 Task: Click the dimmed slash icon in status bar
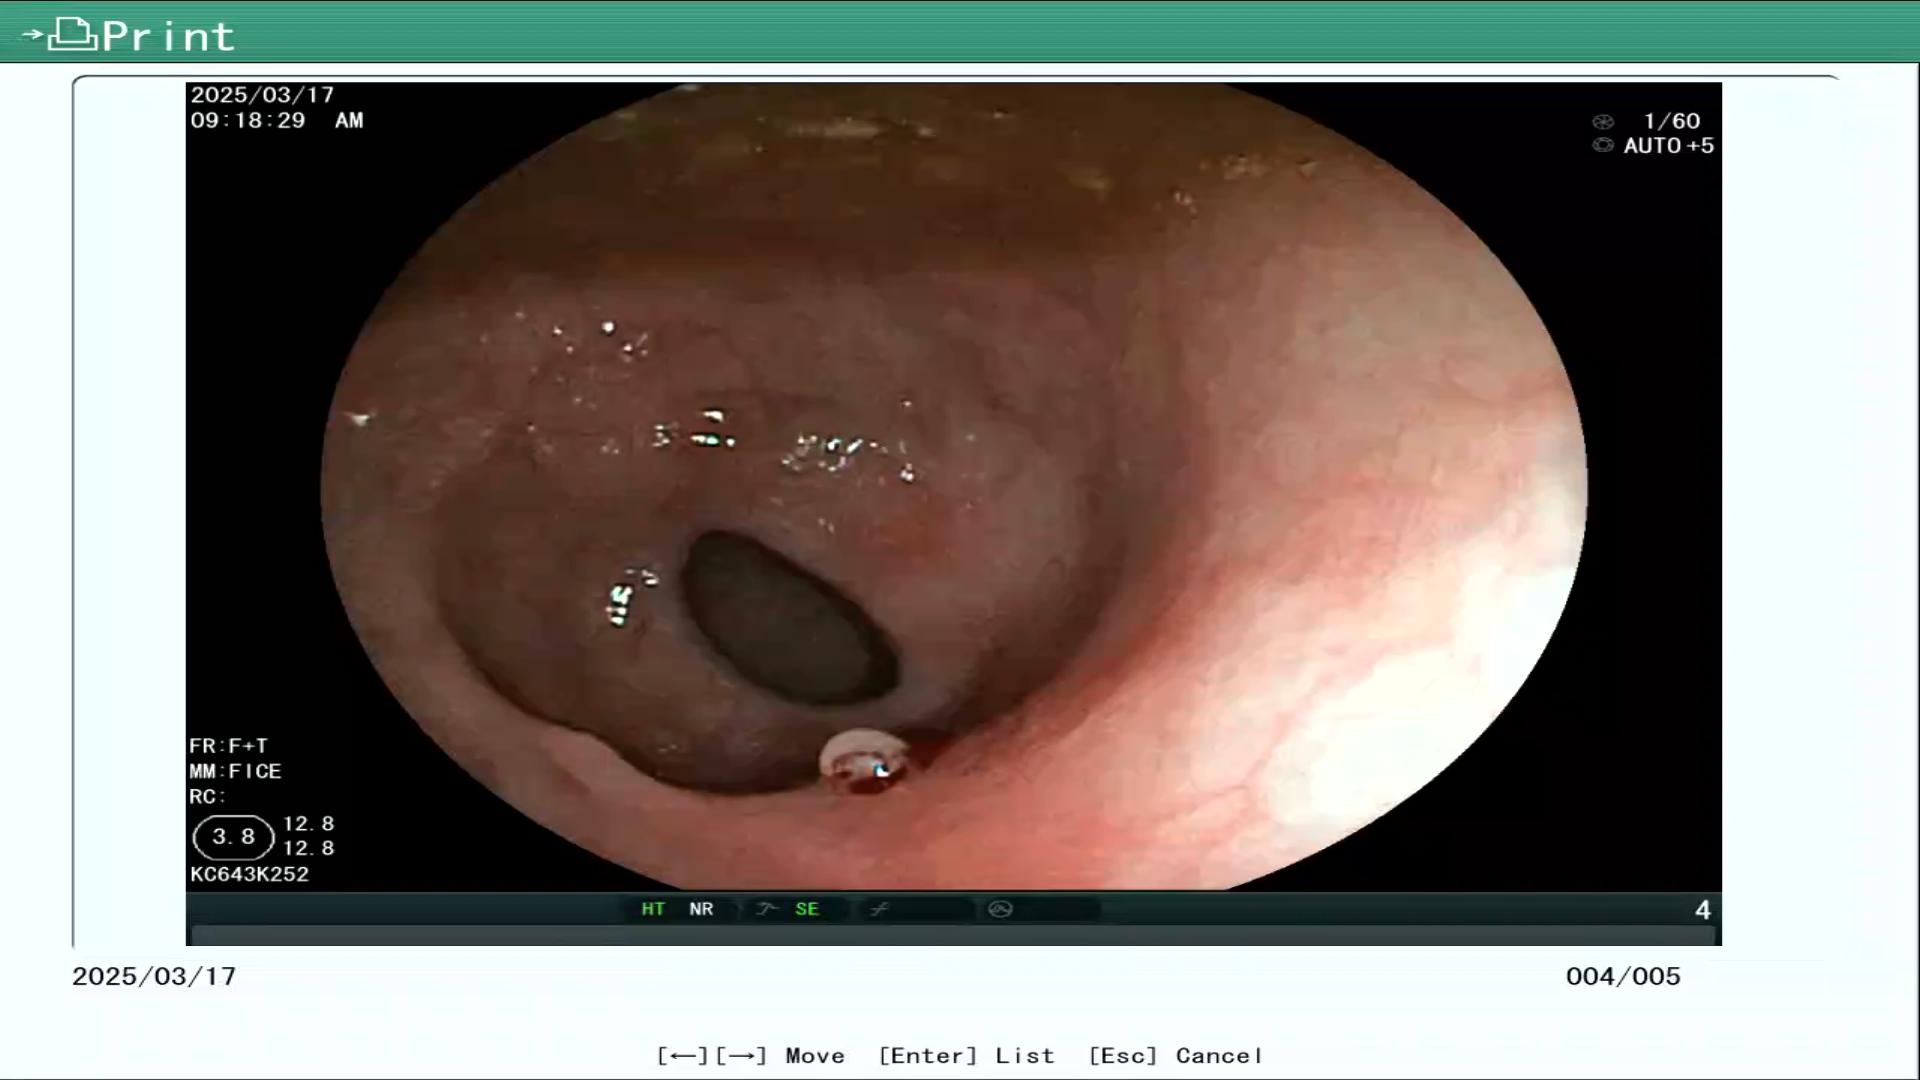click(879, 909)
